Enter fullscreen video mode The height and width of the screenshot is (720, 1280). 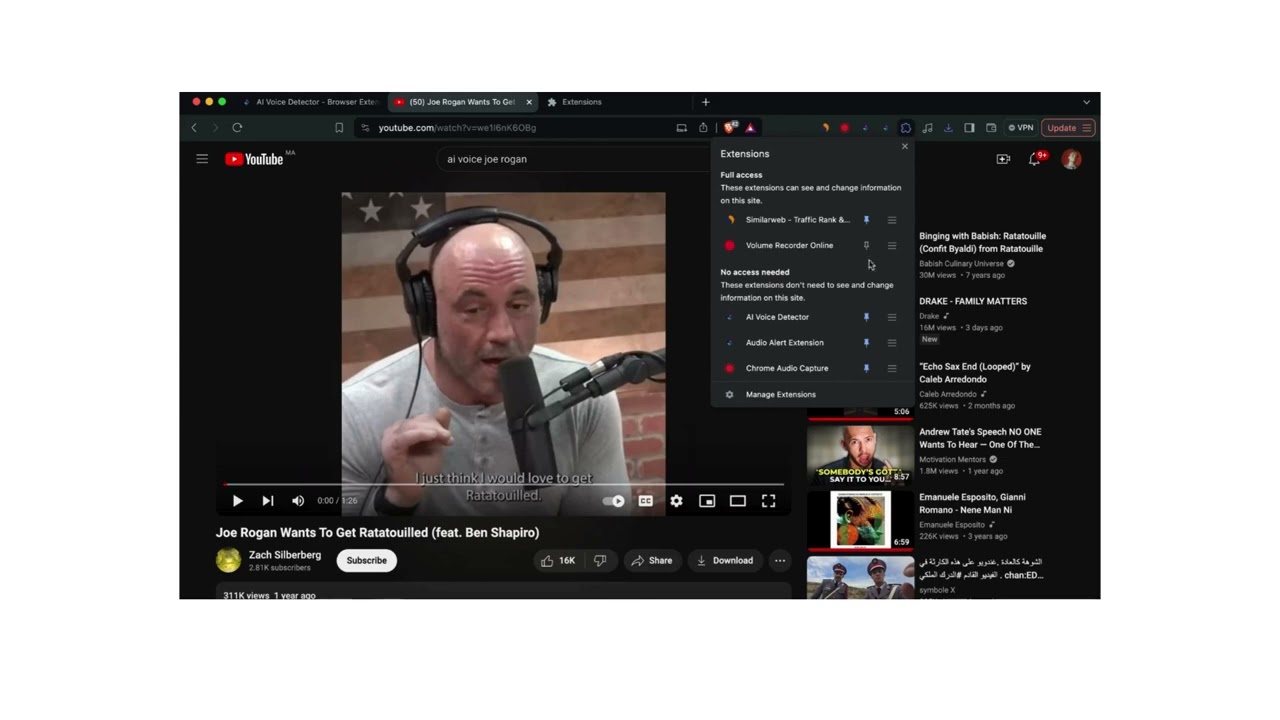[769, 501]
